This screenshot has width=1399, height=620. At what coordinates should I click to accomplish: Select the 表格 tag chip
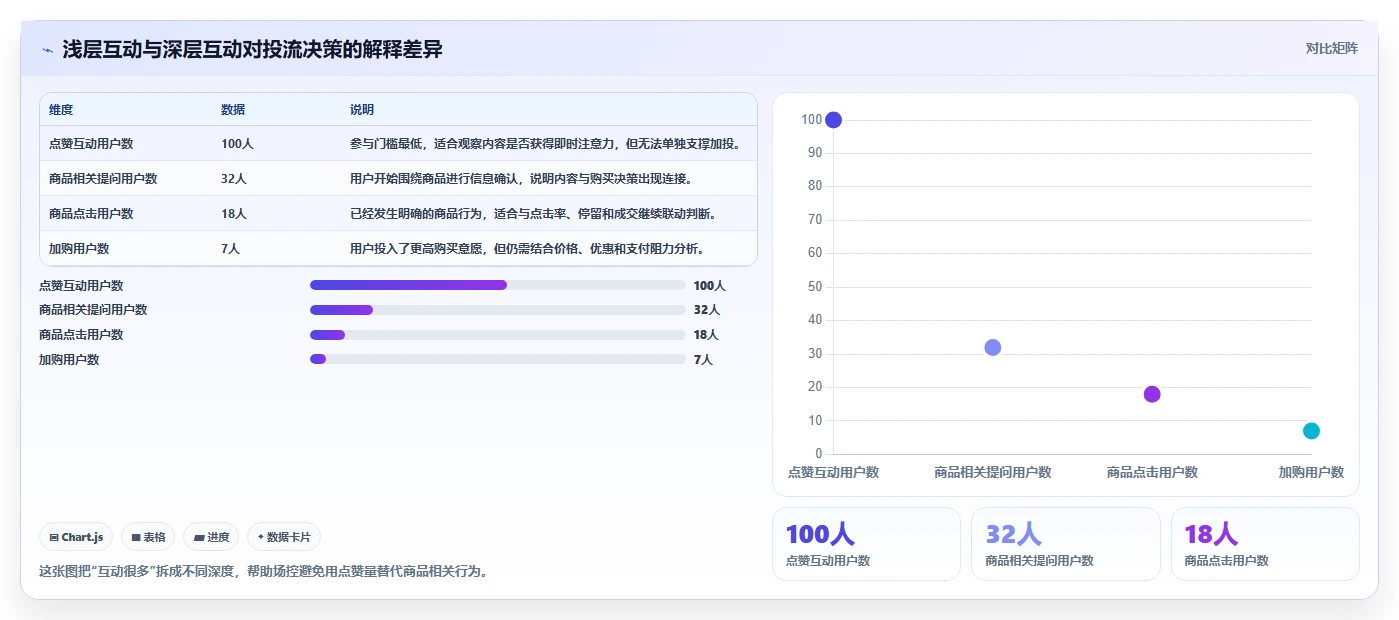point(148,537)
